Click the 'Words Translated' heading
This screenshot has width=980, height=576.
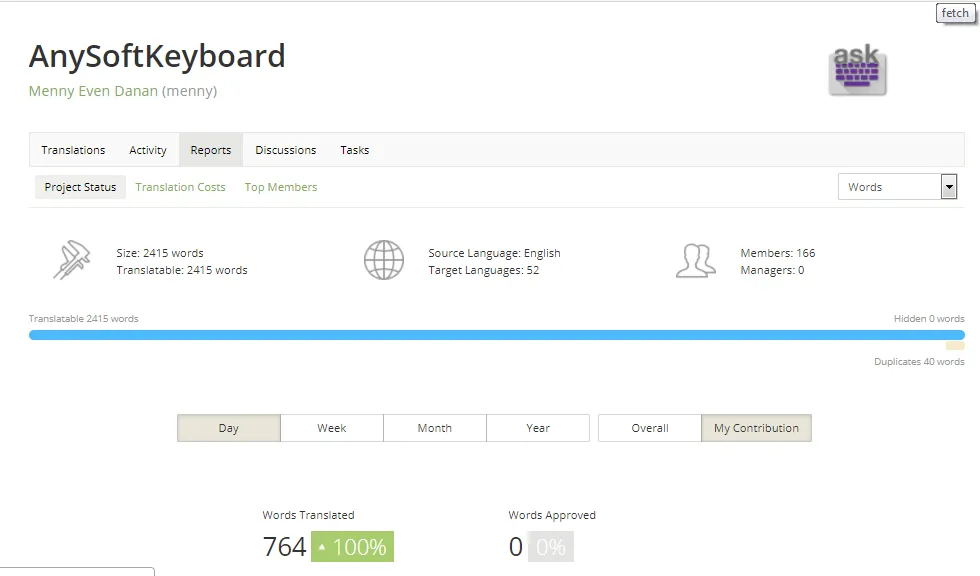click(x=308, y=515)
